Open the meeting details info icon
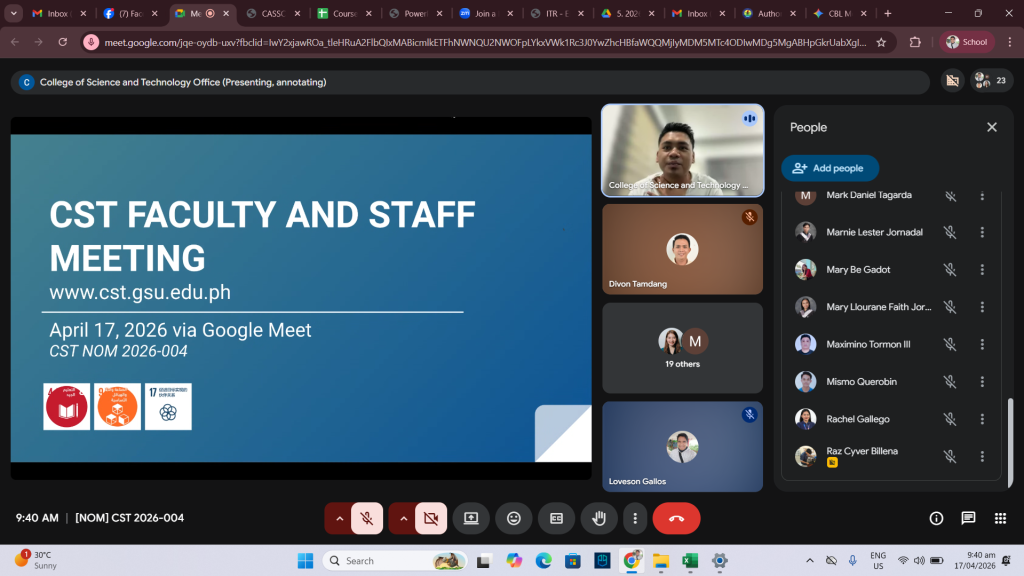The width and height of the screenshot is (1024, 576). click(936, 518)
